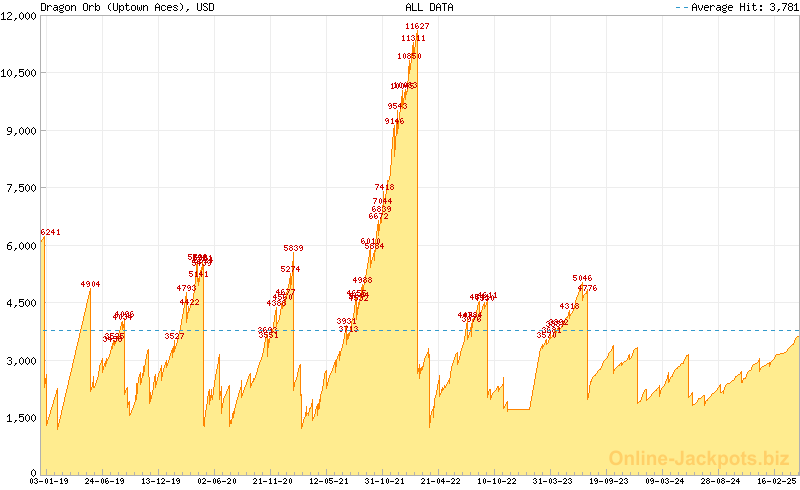Click the 11627 peak value label

click(418, 26)
